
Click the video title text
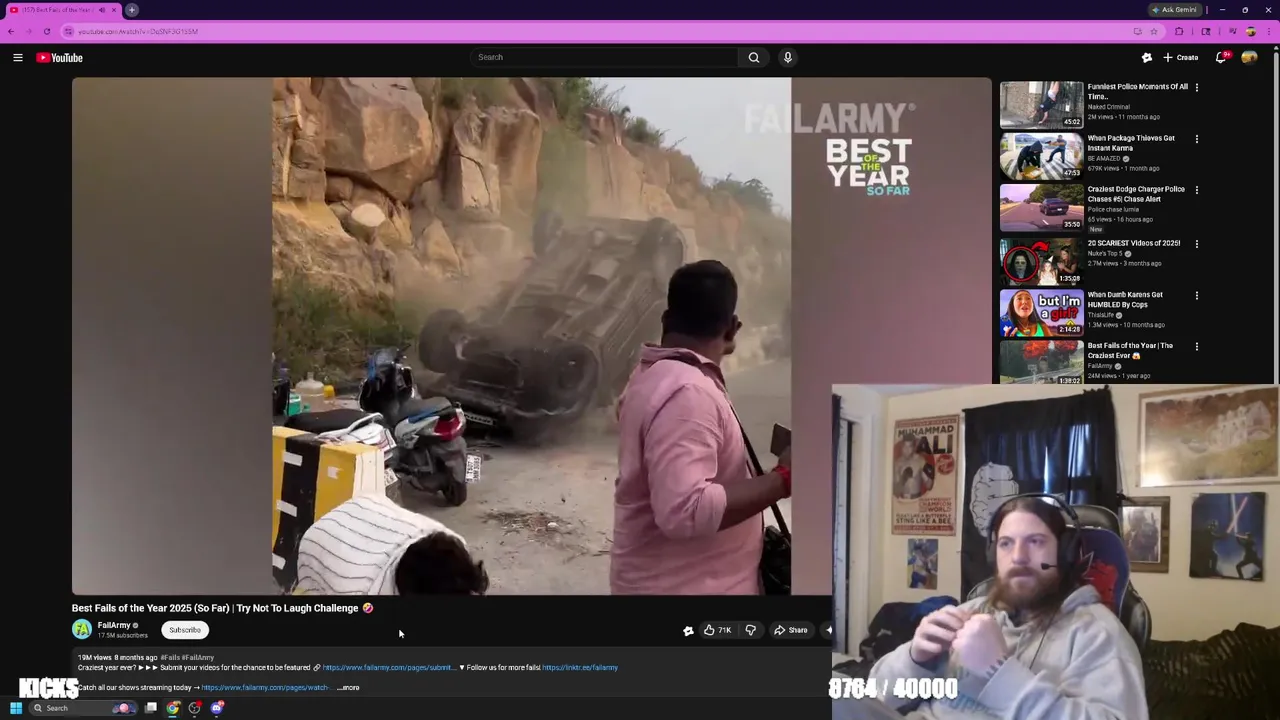[x=222, y=608]
